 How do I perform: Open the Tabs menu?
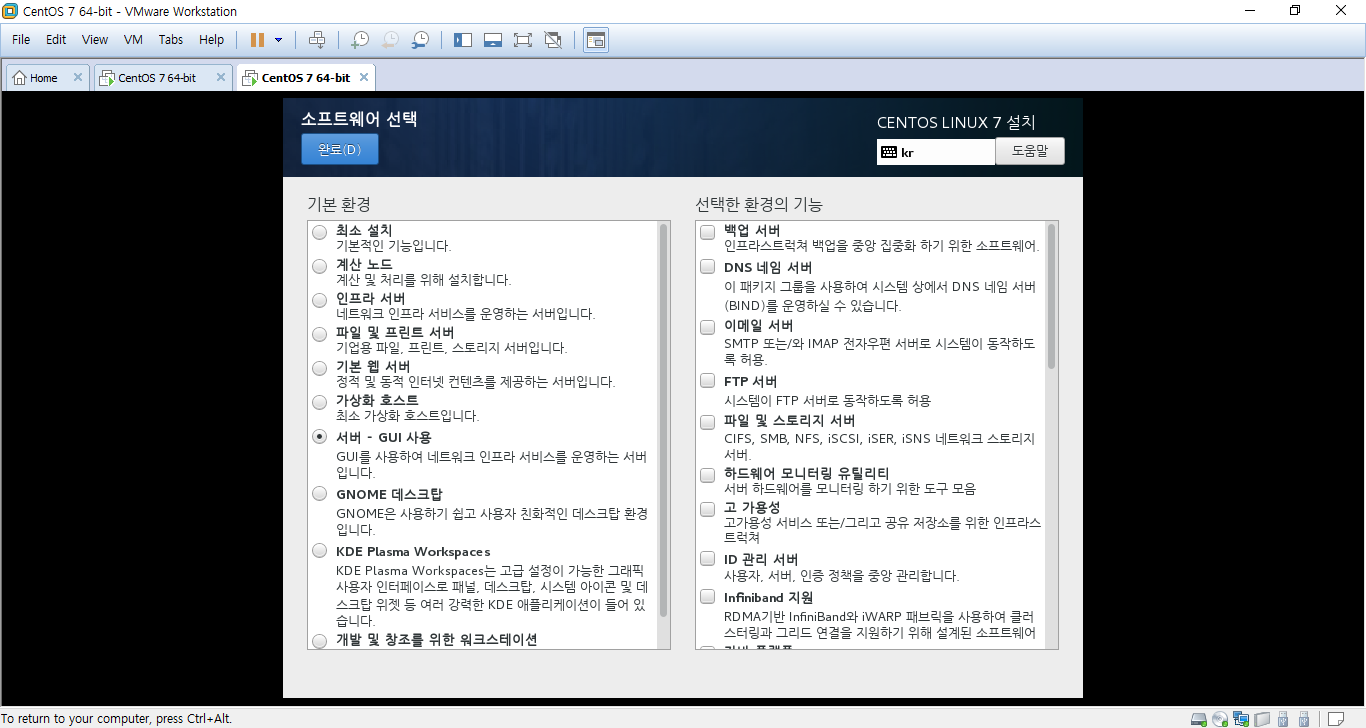tap(171, 40)
